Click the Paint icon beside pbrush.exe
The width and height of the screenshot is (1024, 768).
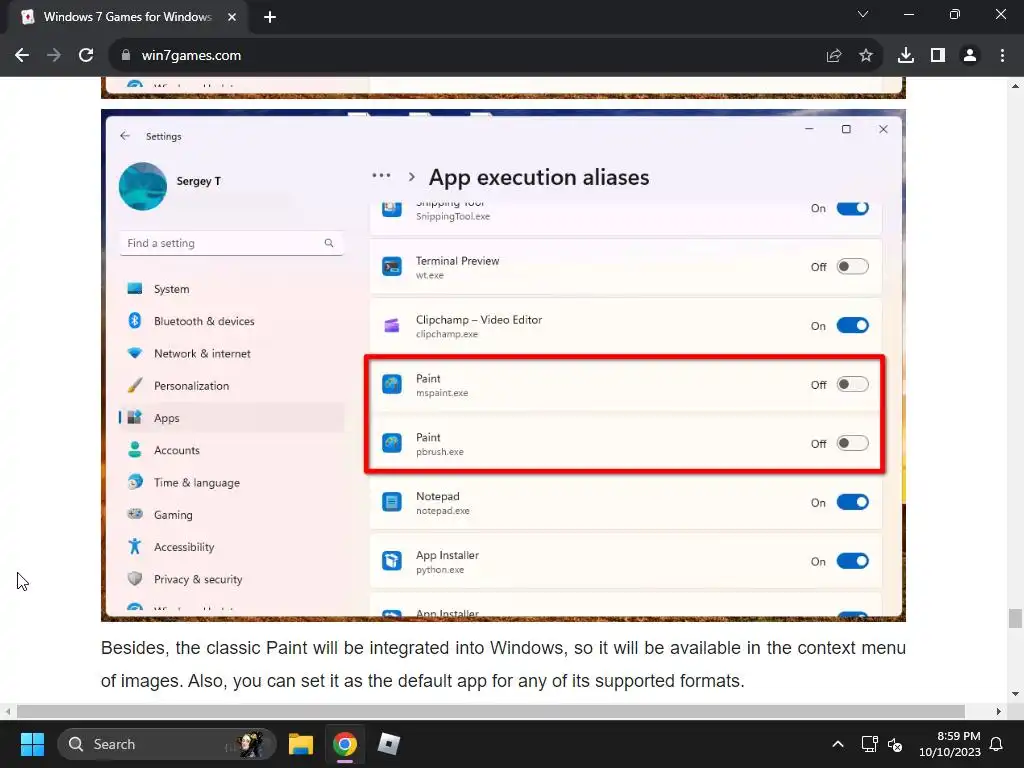click(392, 443)
